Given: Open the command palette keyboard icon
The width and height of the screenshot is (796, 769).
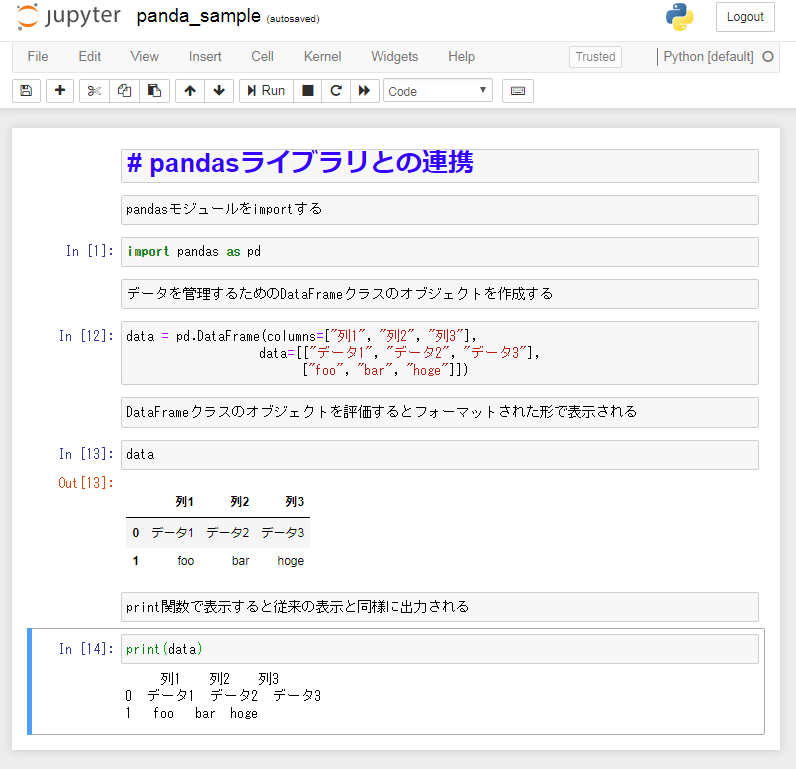Looking at the screenshot, I should click(518, 91).
